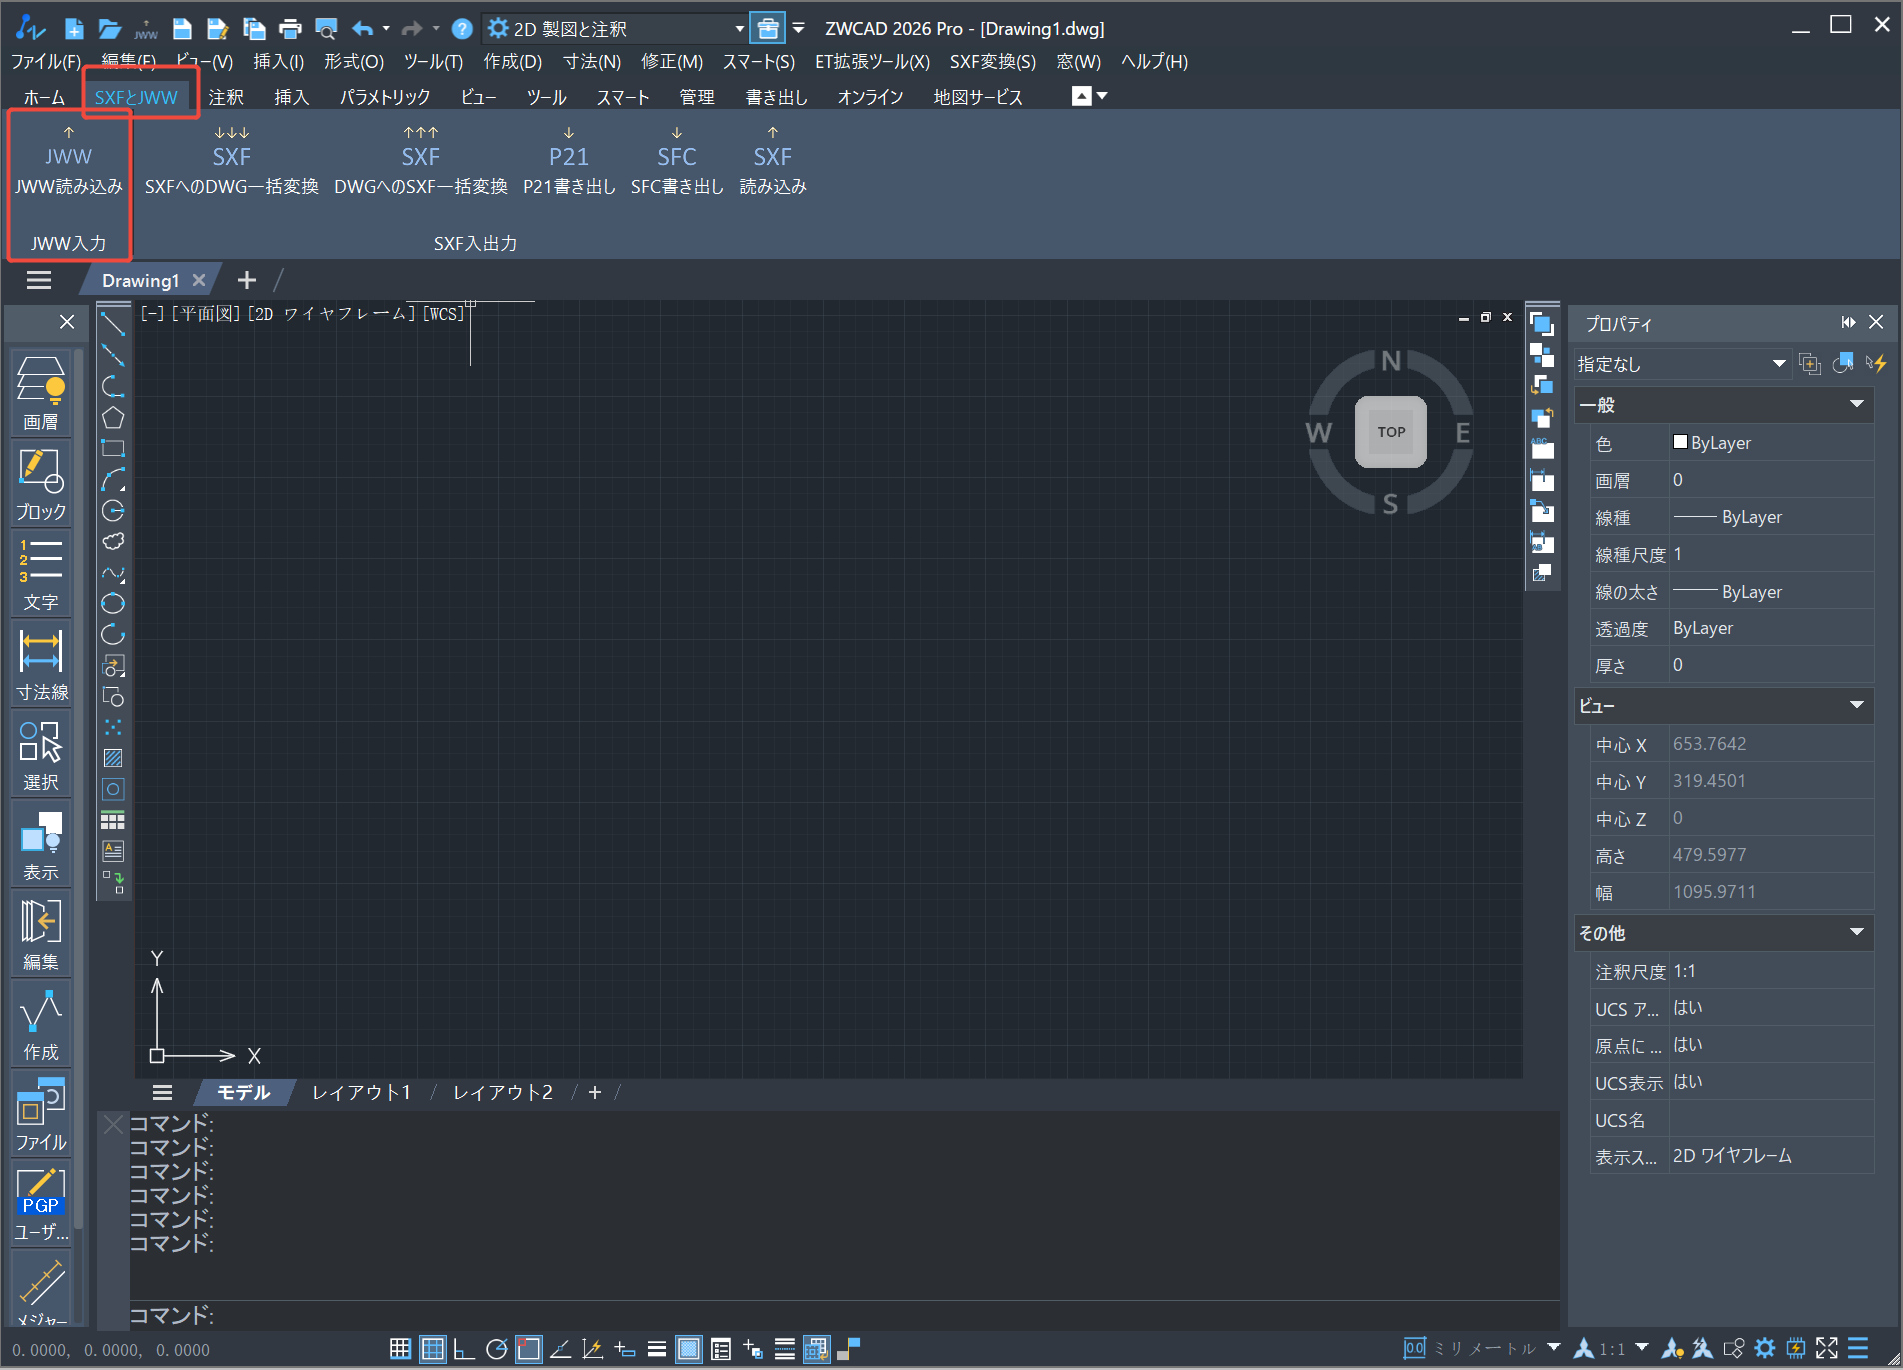
Task: Open the ファイル(F) menu
Action: [46, 62]
